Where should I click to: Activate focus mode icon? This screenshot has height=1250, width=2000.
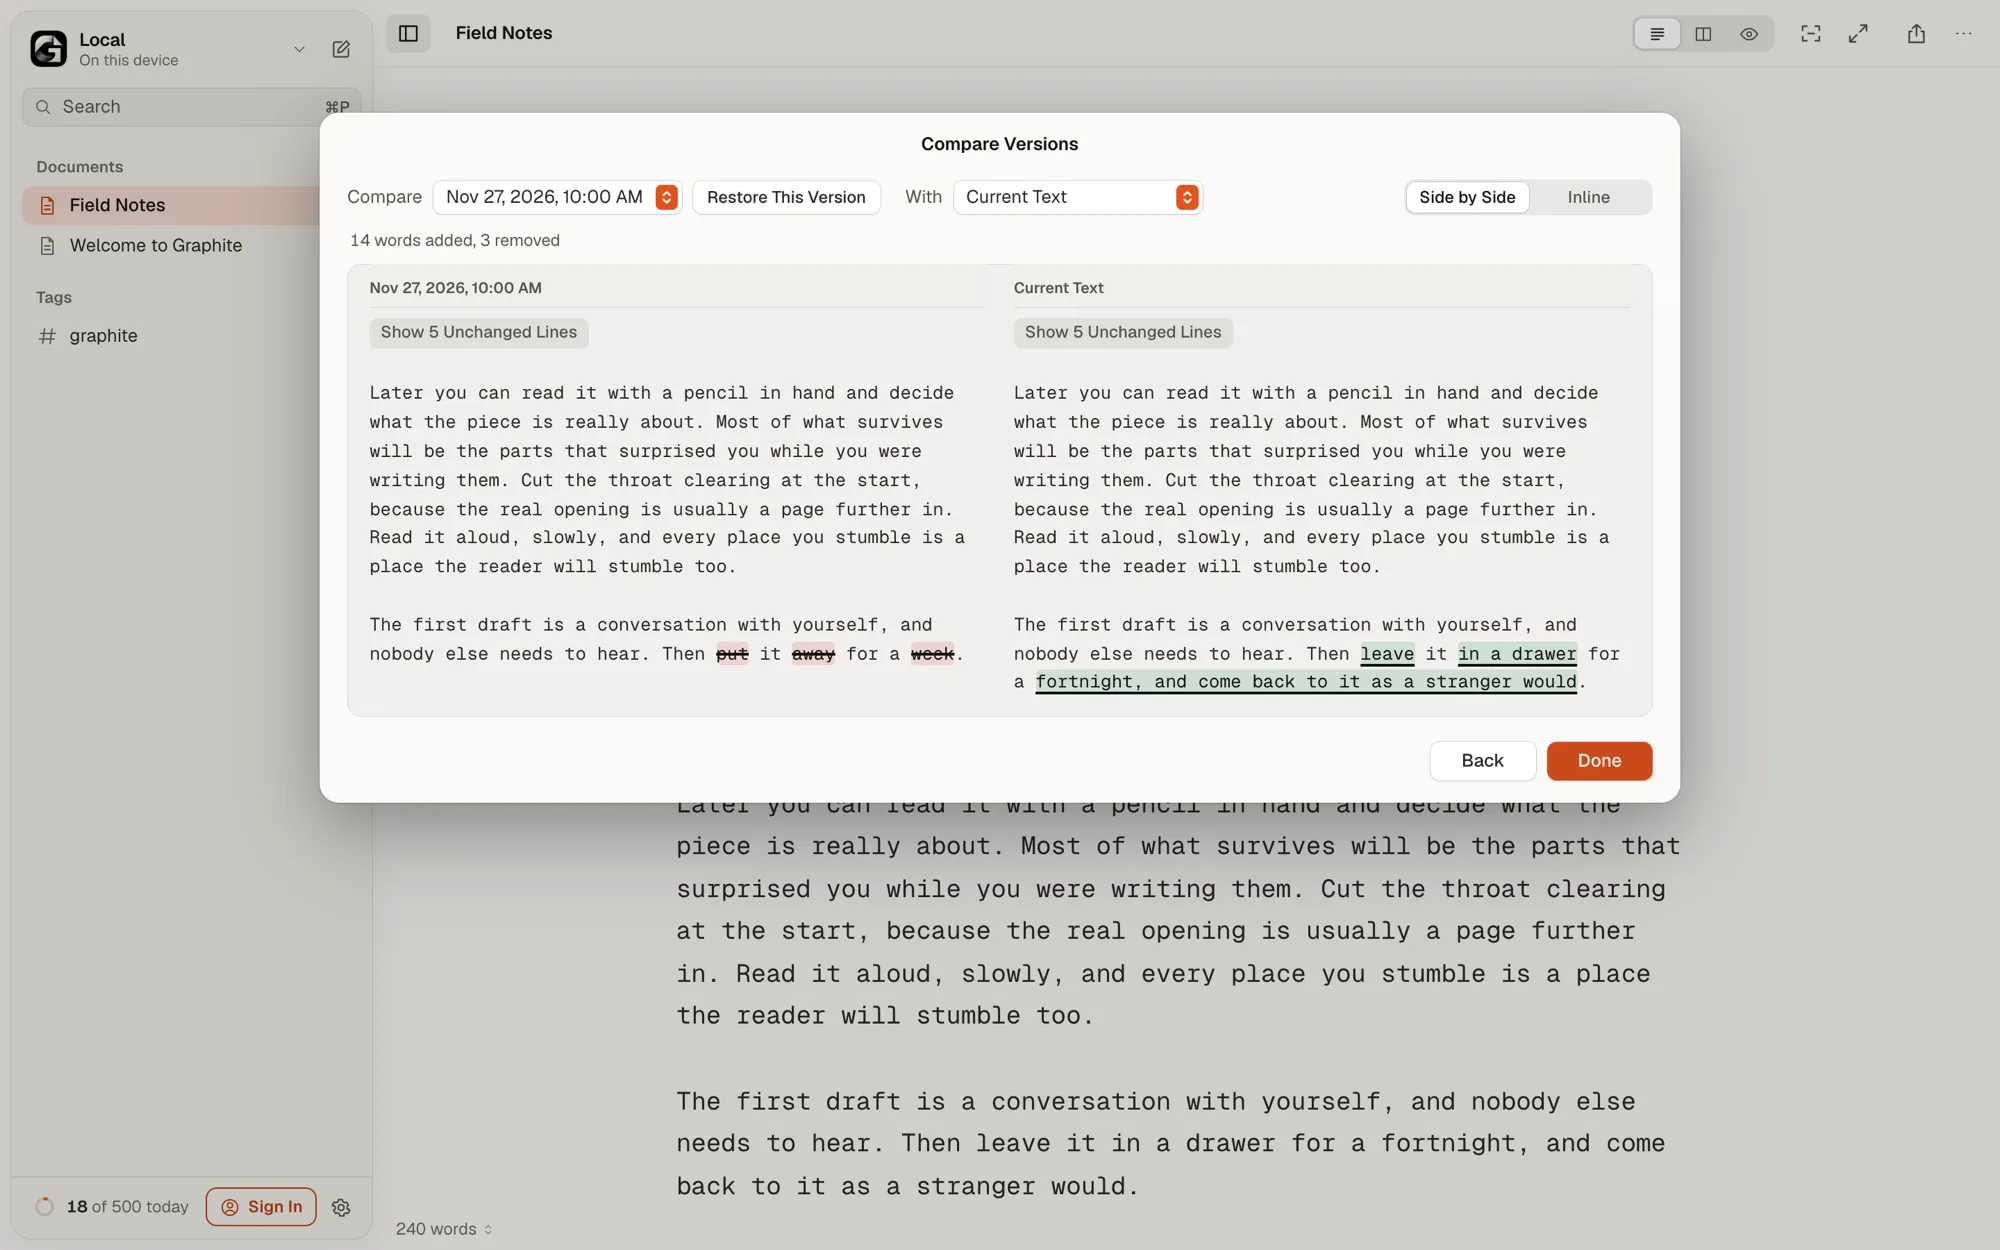point(1811,34)
